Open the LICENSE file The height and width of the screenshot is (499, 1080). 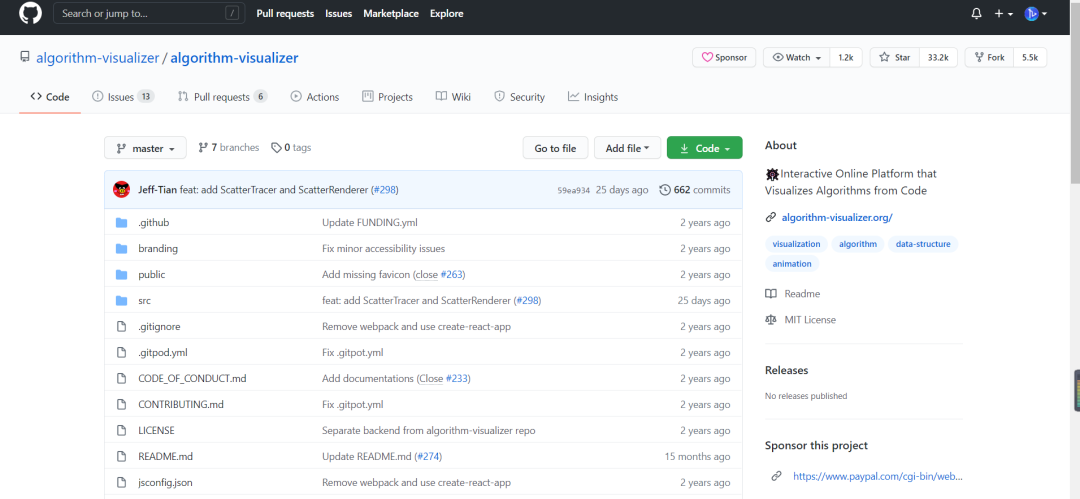point(156,430)
